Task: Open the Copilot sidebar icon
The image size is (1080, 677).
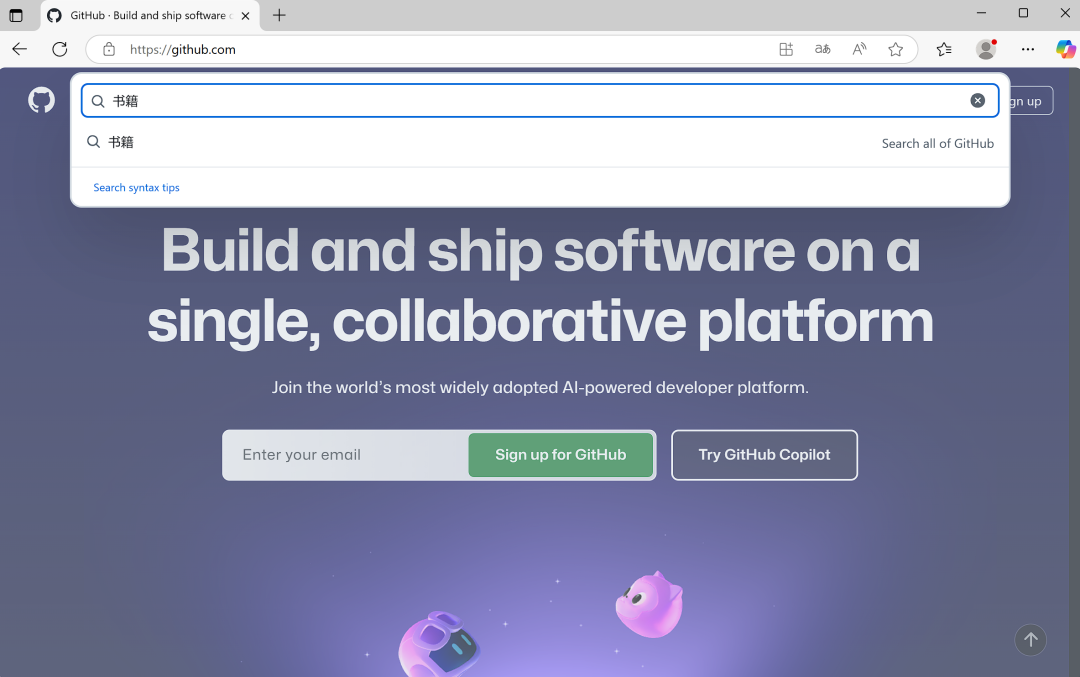Action: point(1065,49)
